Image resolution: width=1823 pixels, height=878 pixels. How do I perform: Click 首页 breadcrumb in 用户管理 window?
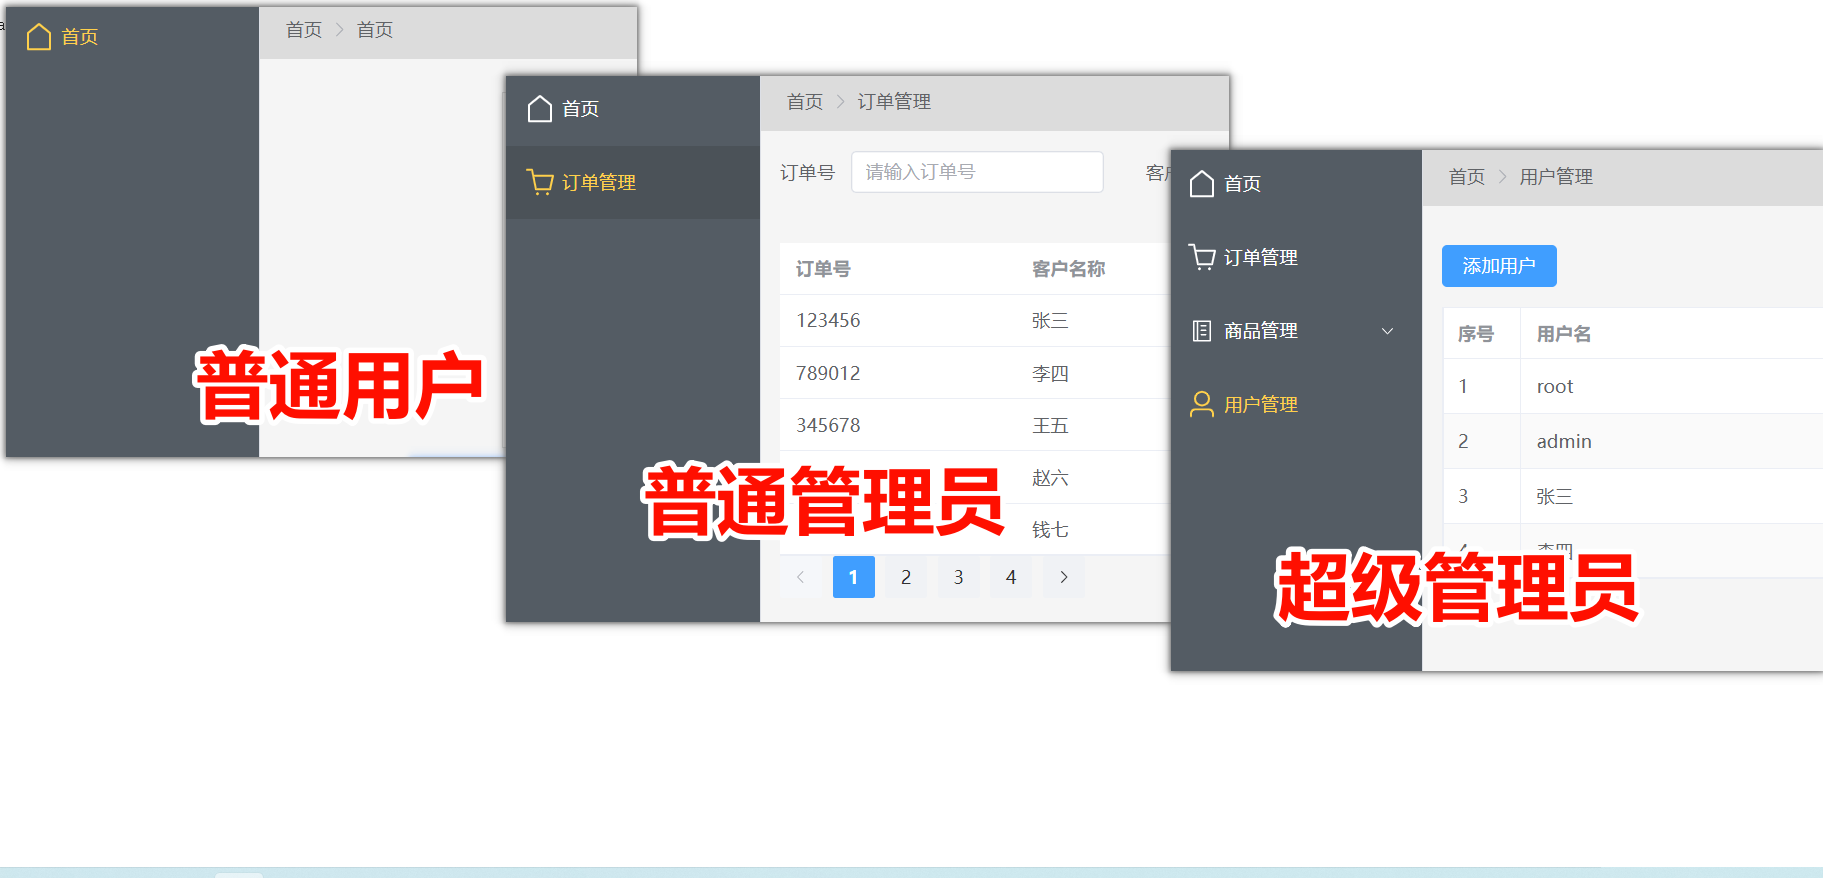(1467, 177)
